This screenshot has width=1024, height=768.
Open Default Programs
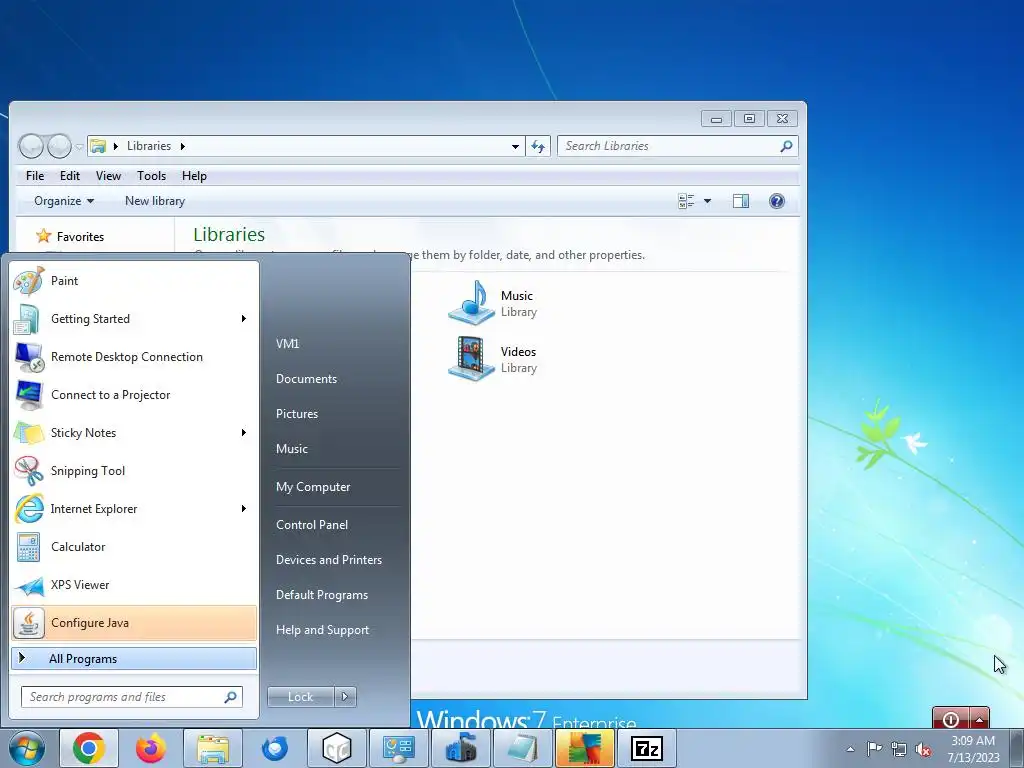[x=321, y=595]
